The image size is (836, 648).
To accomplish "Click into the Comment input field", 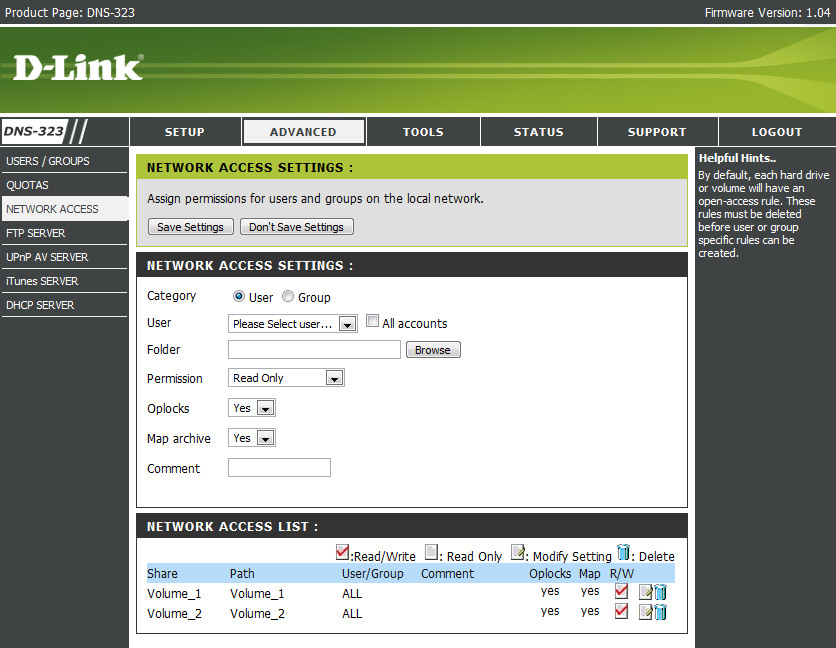I will (x=279, y=468).
